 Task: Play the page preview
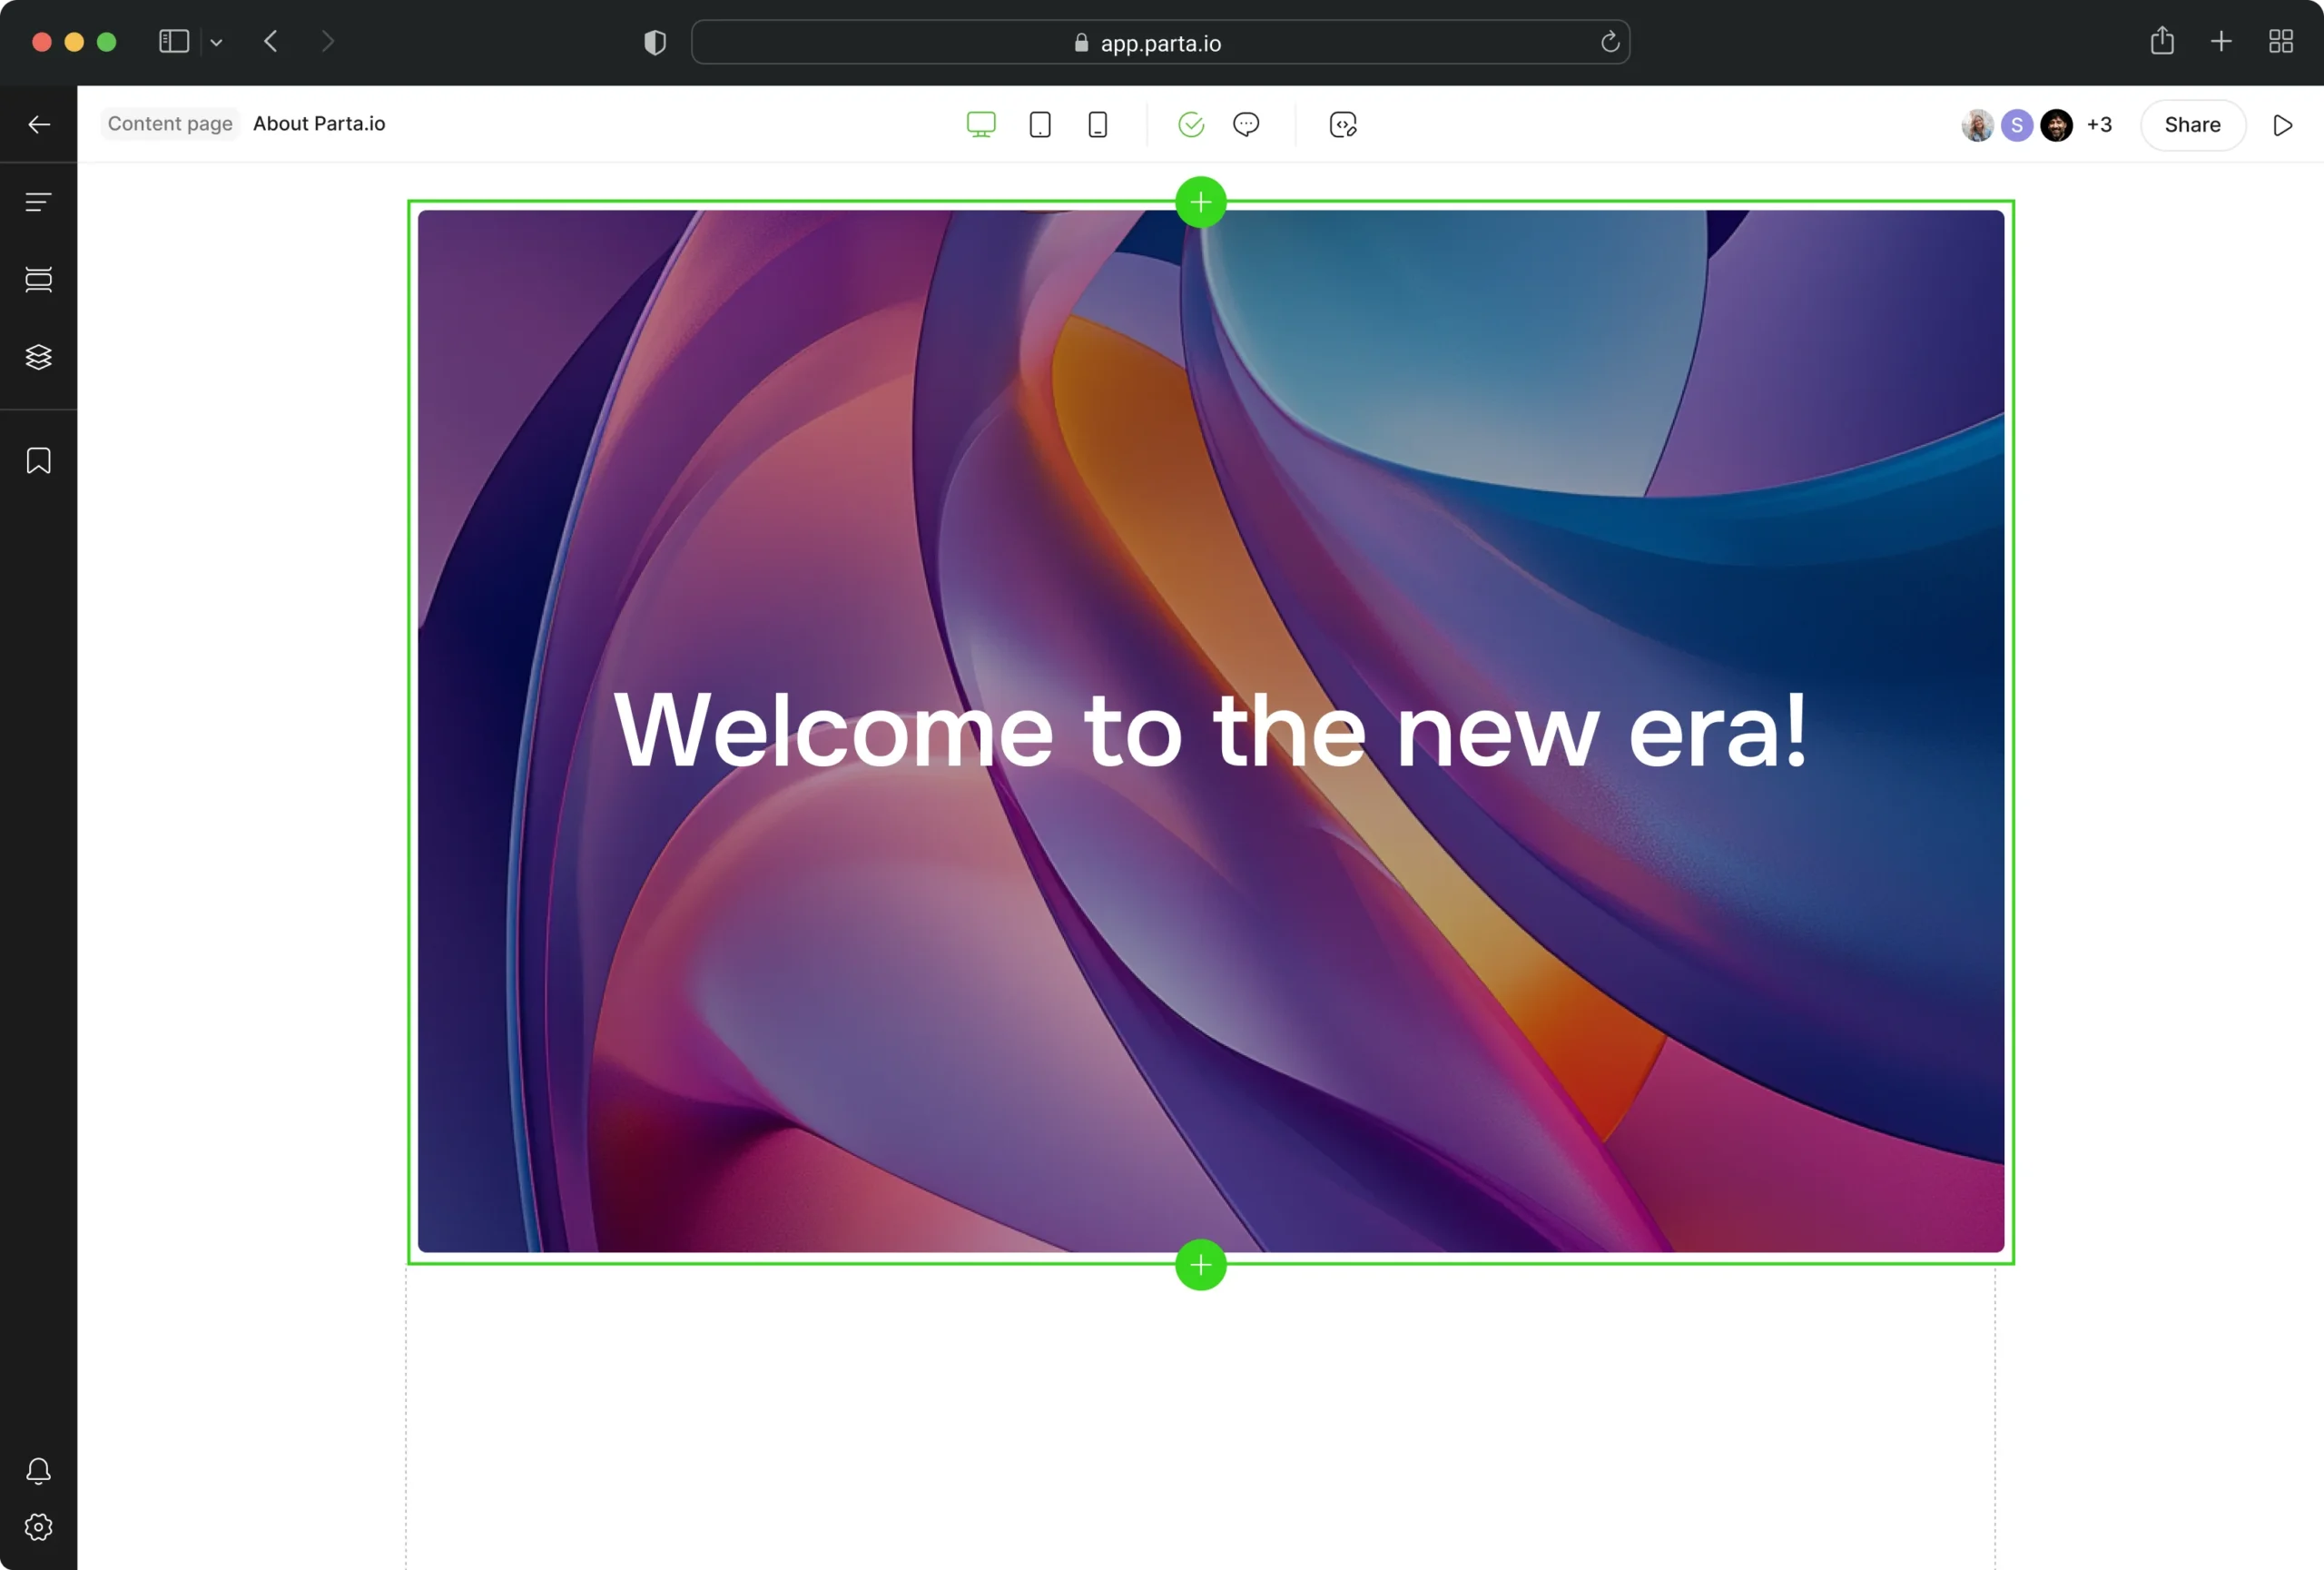(x=2282, y=124)
